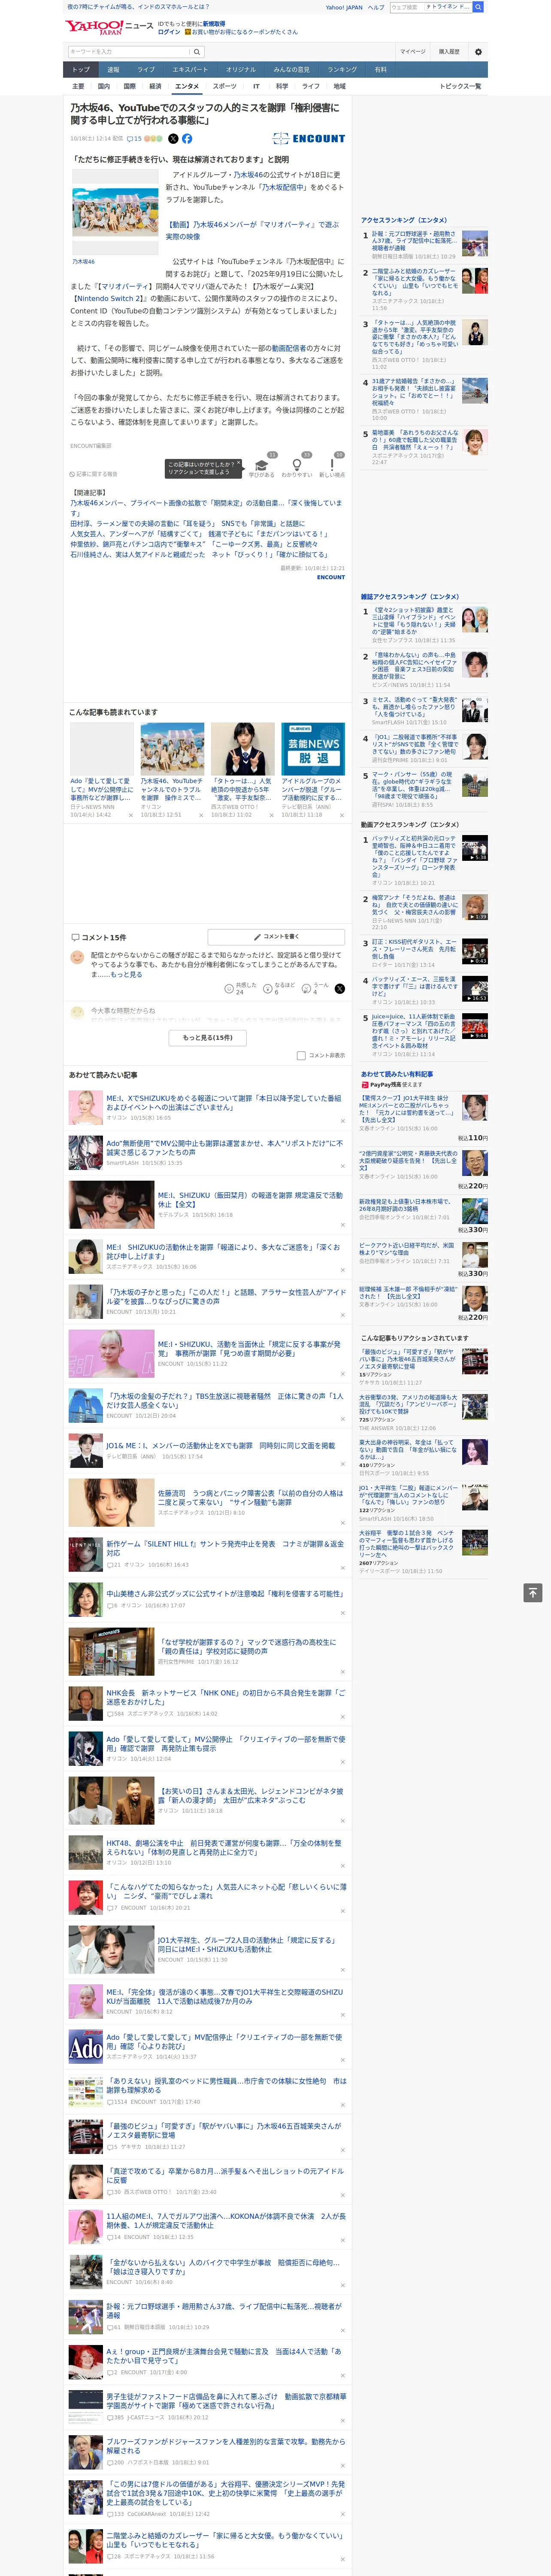Click the …もっと見る link in first comment

tap(126, 974)
